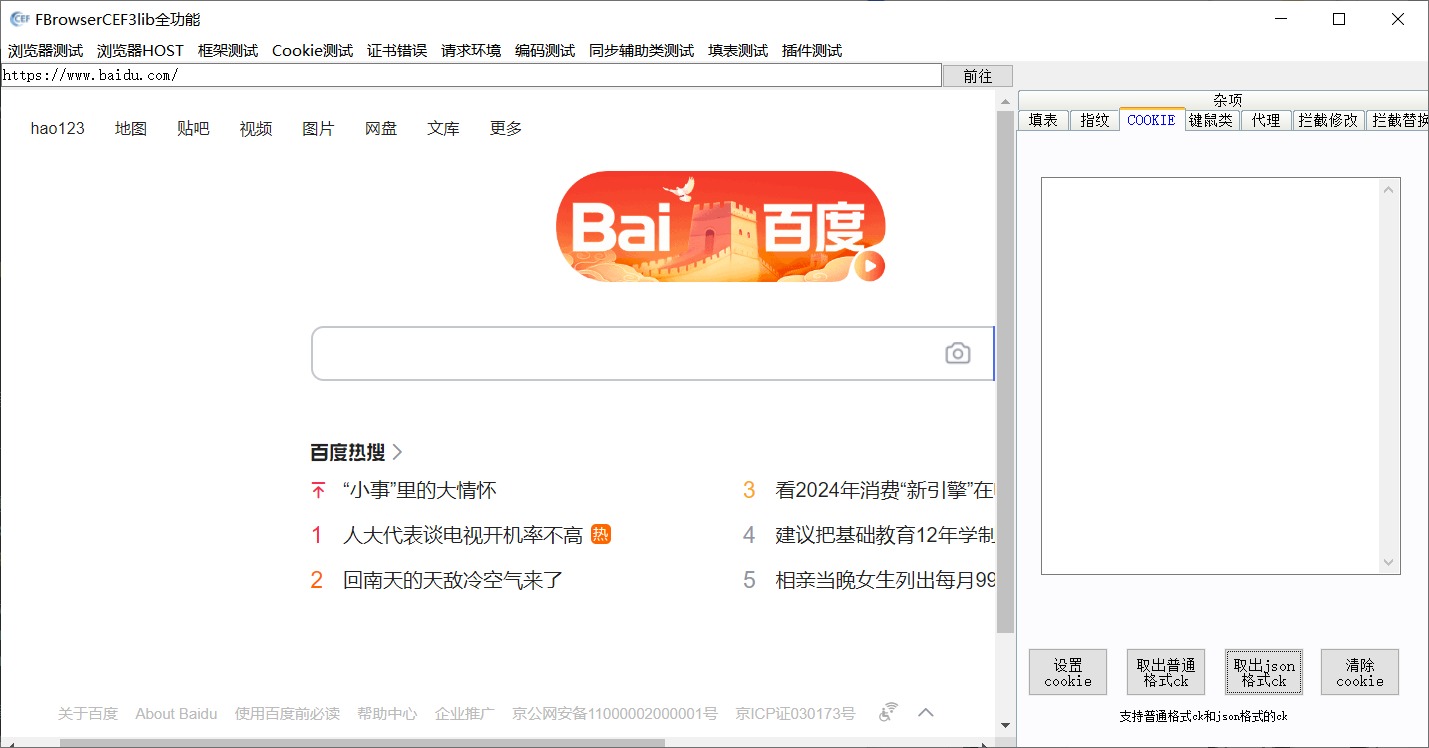The height and width of the screenshot is (748, 1429).
Task: Select the COOKIE tab
Action: coord(1151,119)
